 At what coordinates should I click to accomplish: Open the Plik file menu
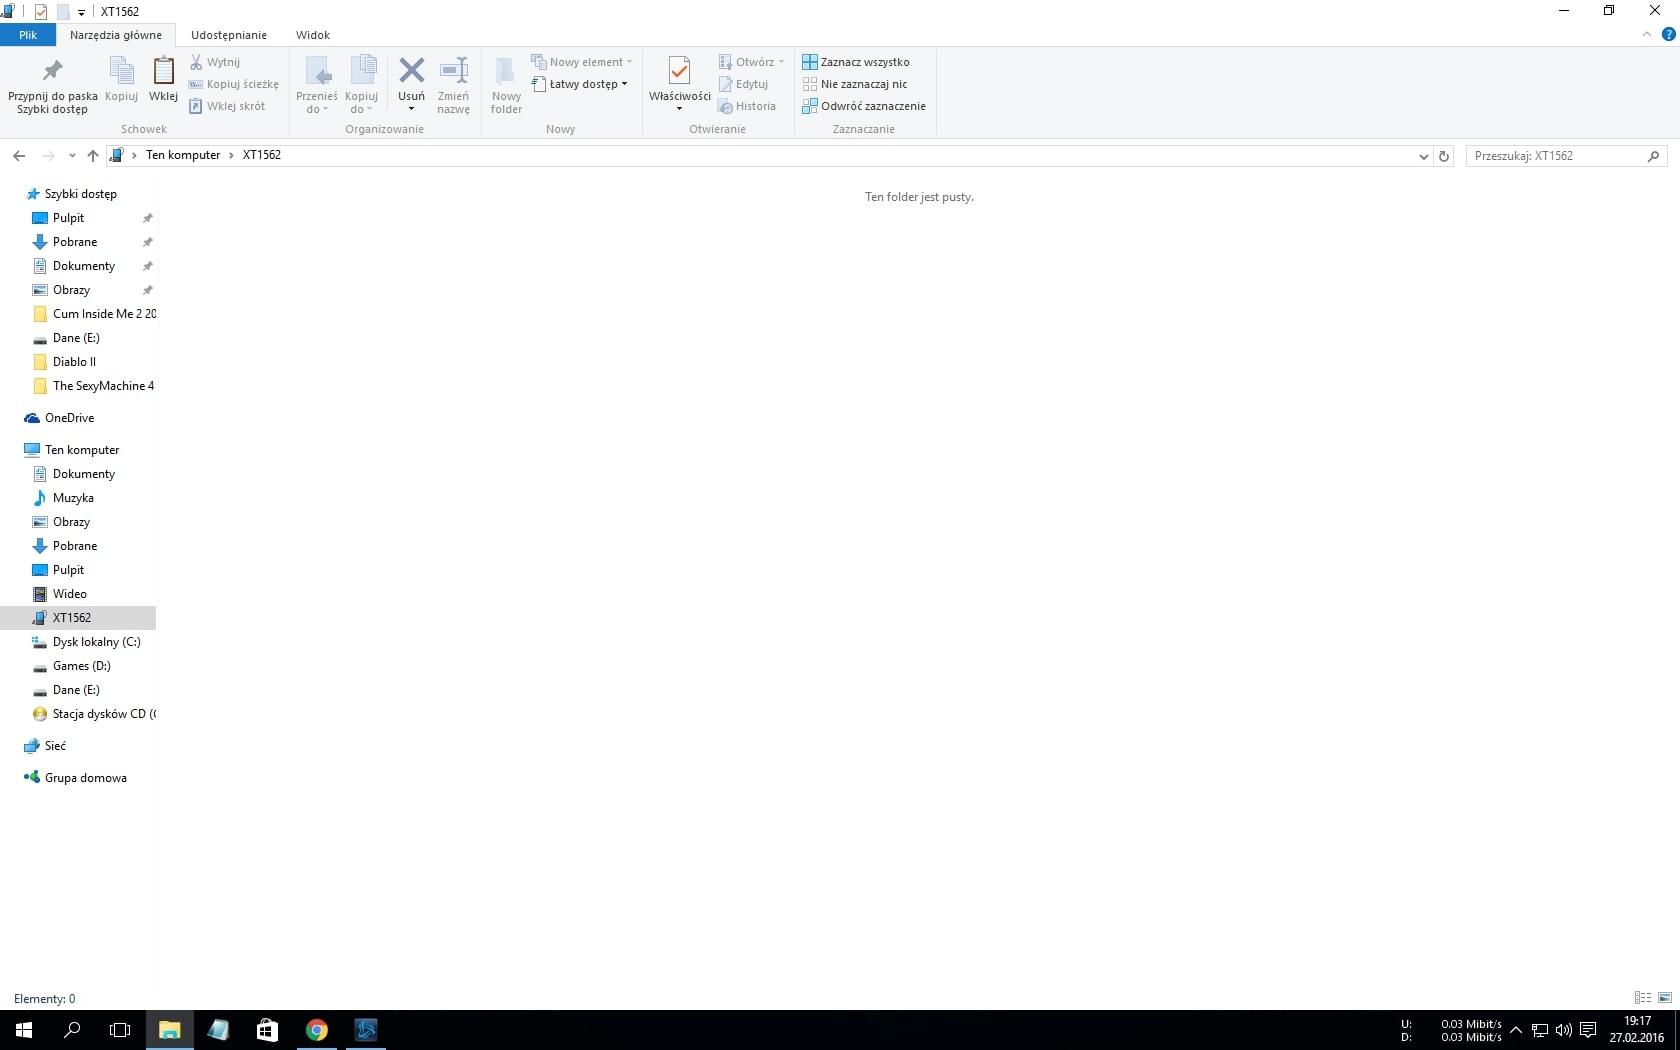pyautogui.click(x=28, y=35)
